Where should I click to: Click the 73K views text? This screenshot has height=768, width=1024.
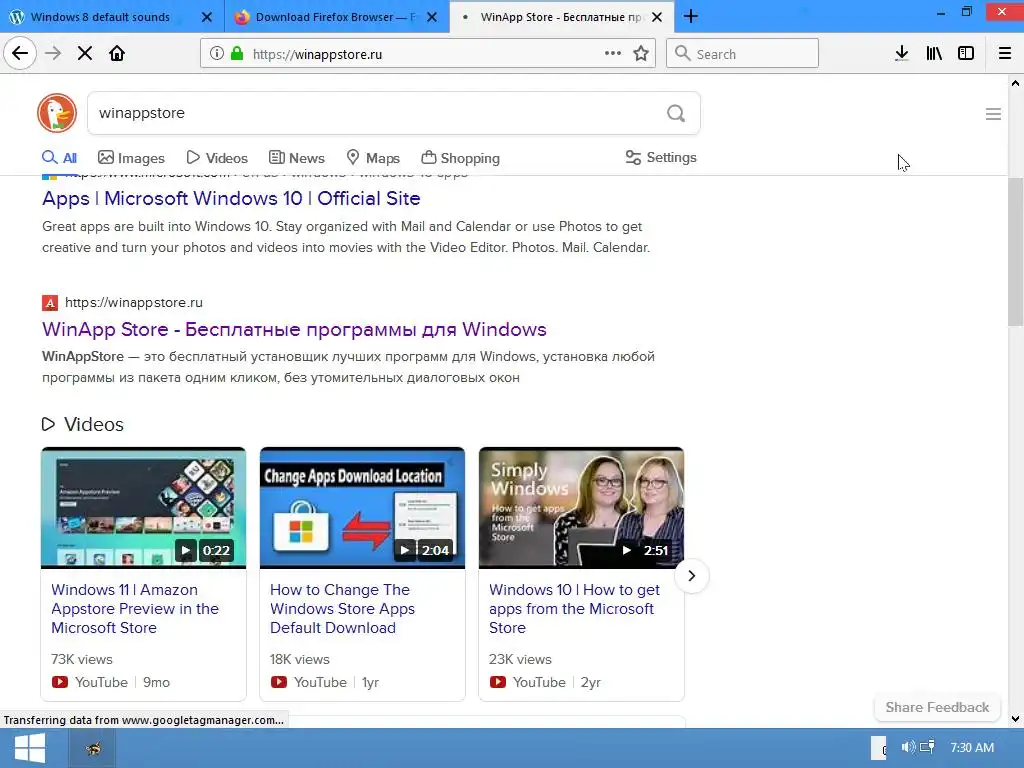pos(82,660)
